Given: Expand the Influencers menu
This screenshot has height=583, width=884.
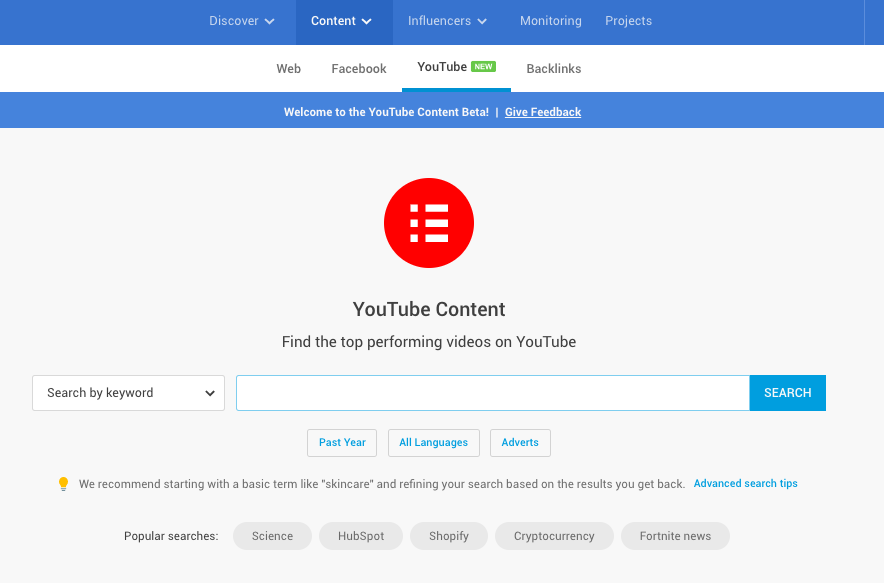Looking at the screenshot, I should pos(447,21).
